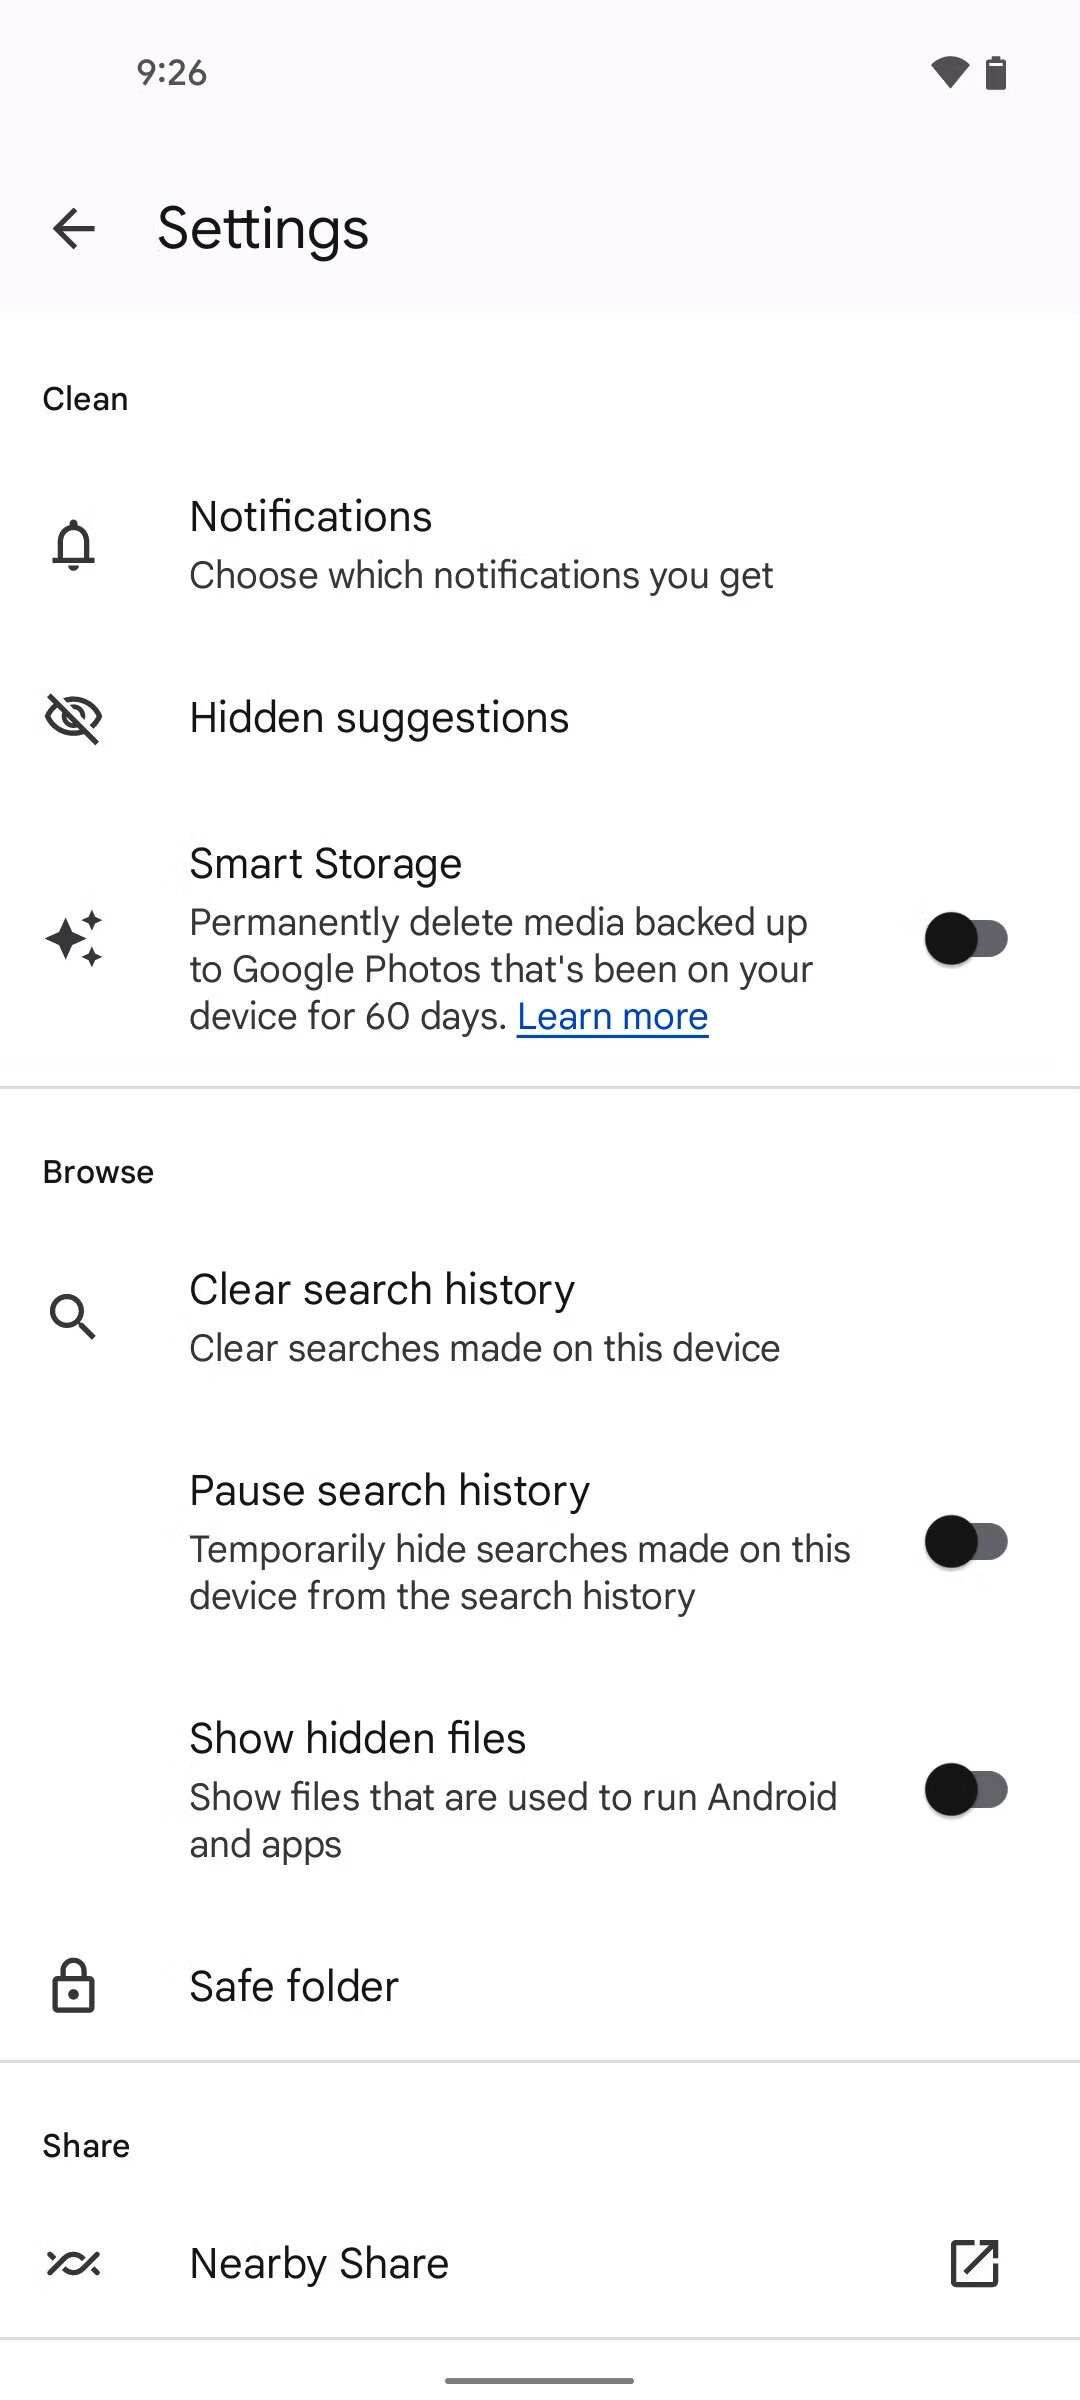
Task: Tap the Nearby Share label
Action: tap(319, 2263)
